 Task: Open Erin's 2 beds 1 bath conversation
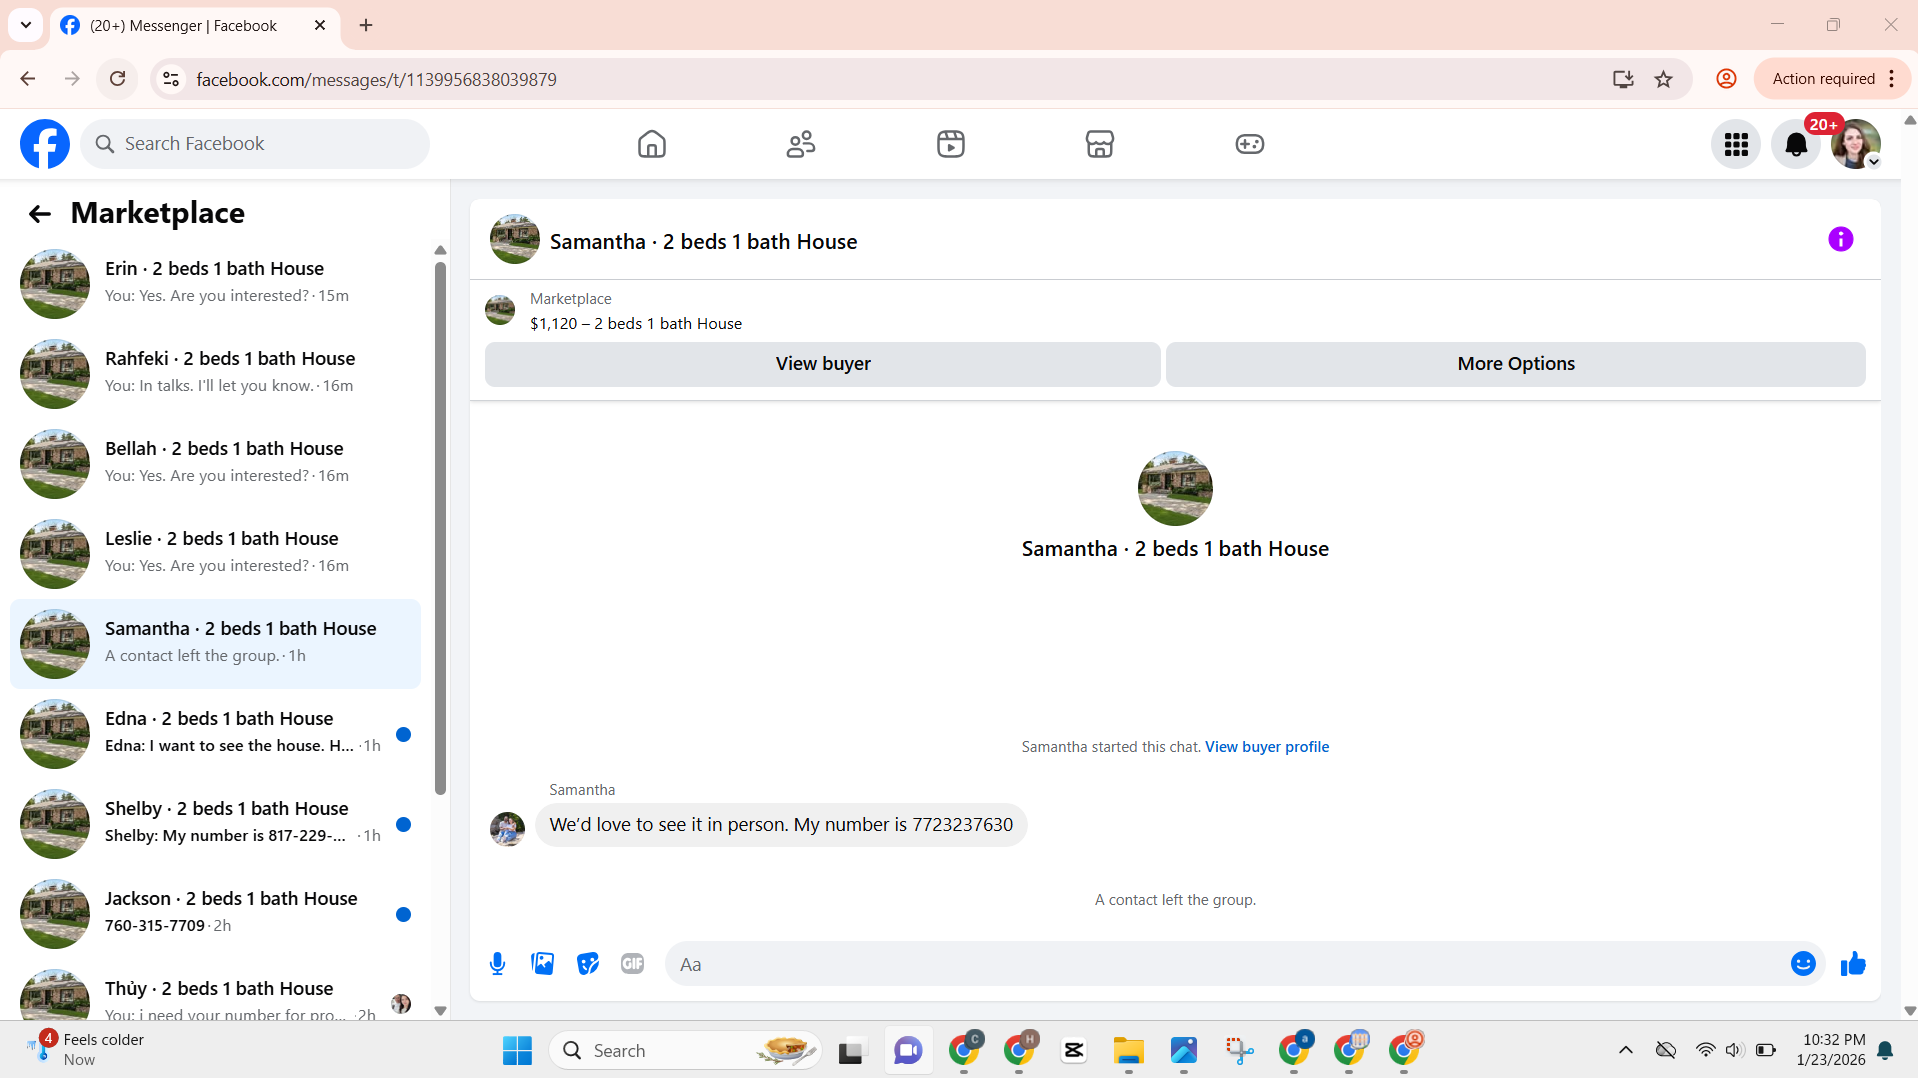(x=215, y=284)
